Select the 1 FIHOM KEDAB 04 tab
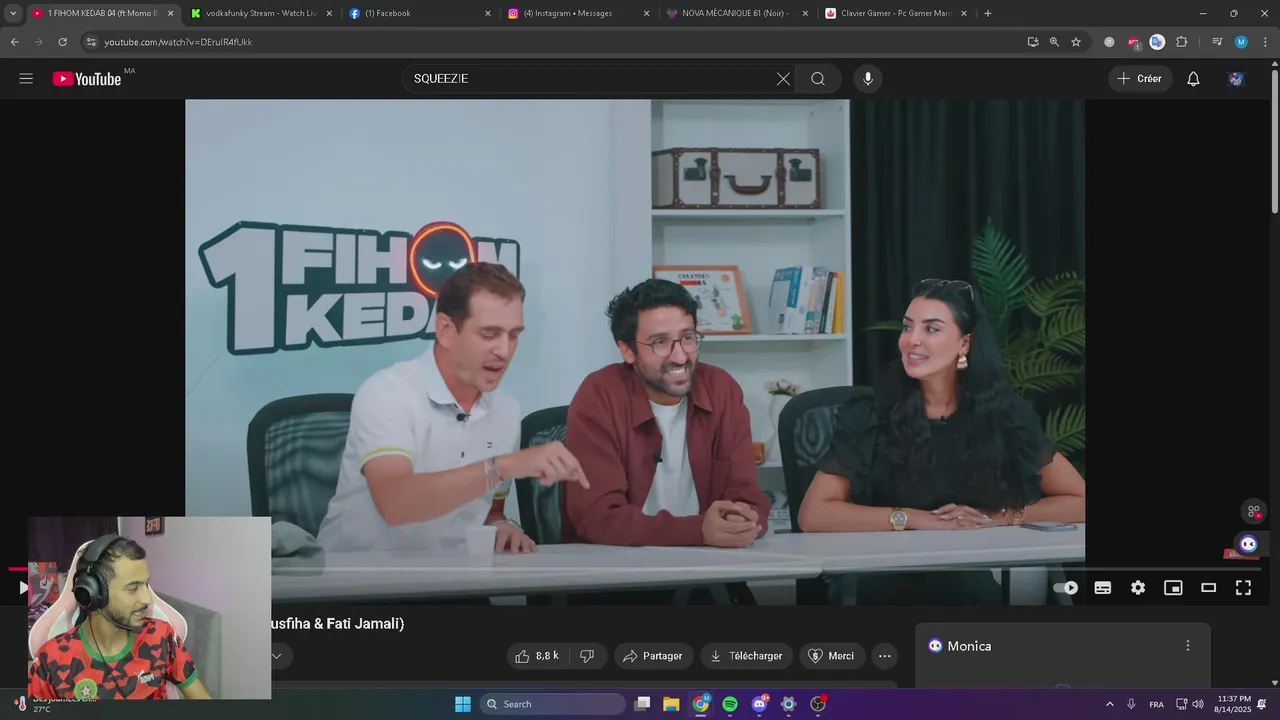The image size is (1280, 720). [x=100, y=13]
